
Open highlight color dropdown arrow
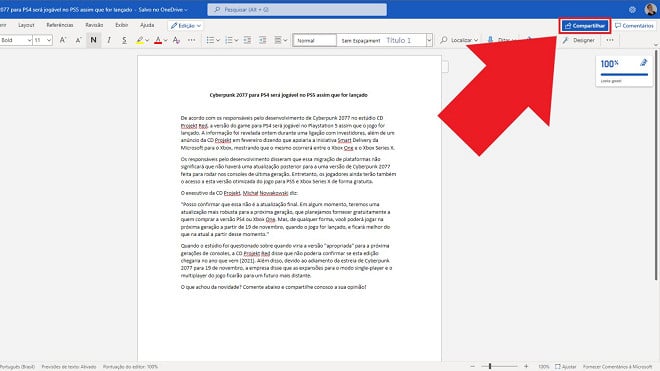(147, 40)
